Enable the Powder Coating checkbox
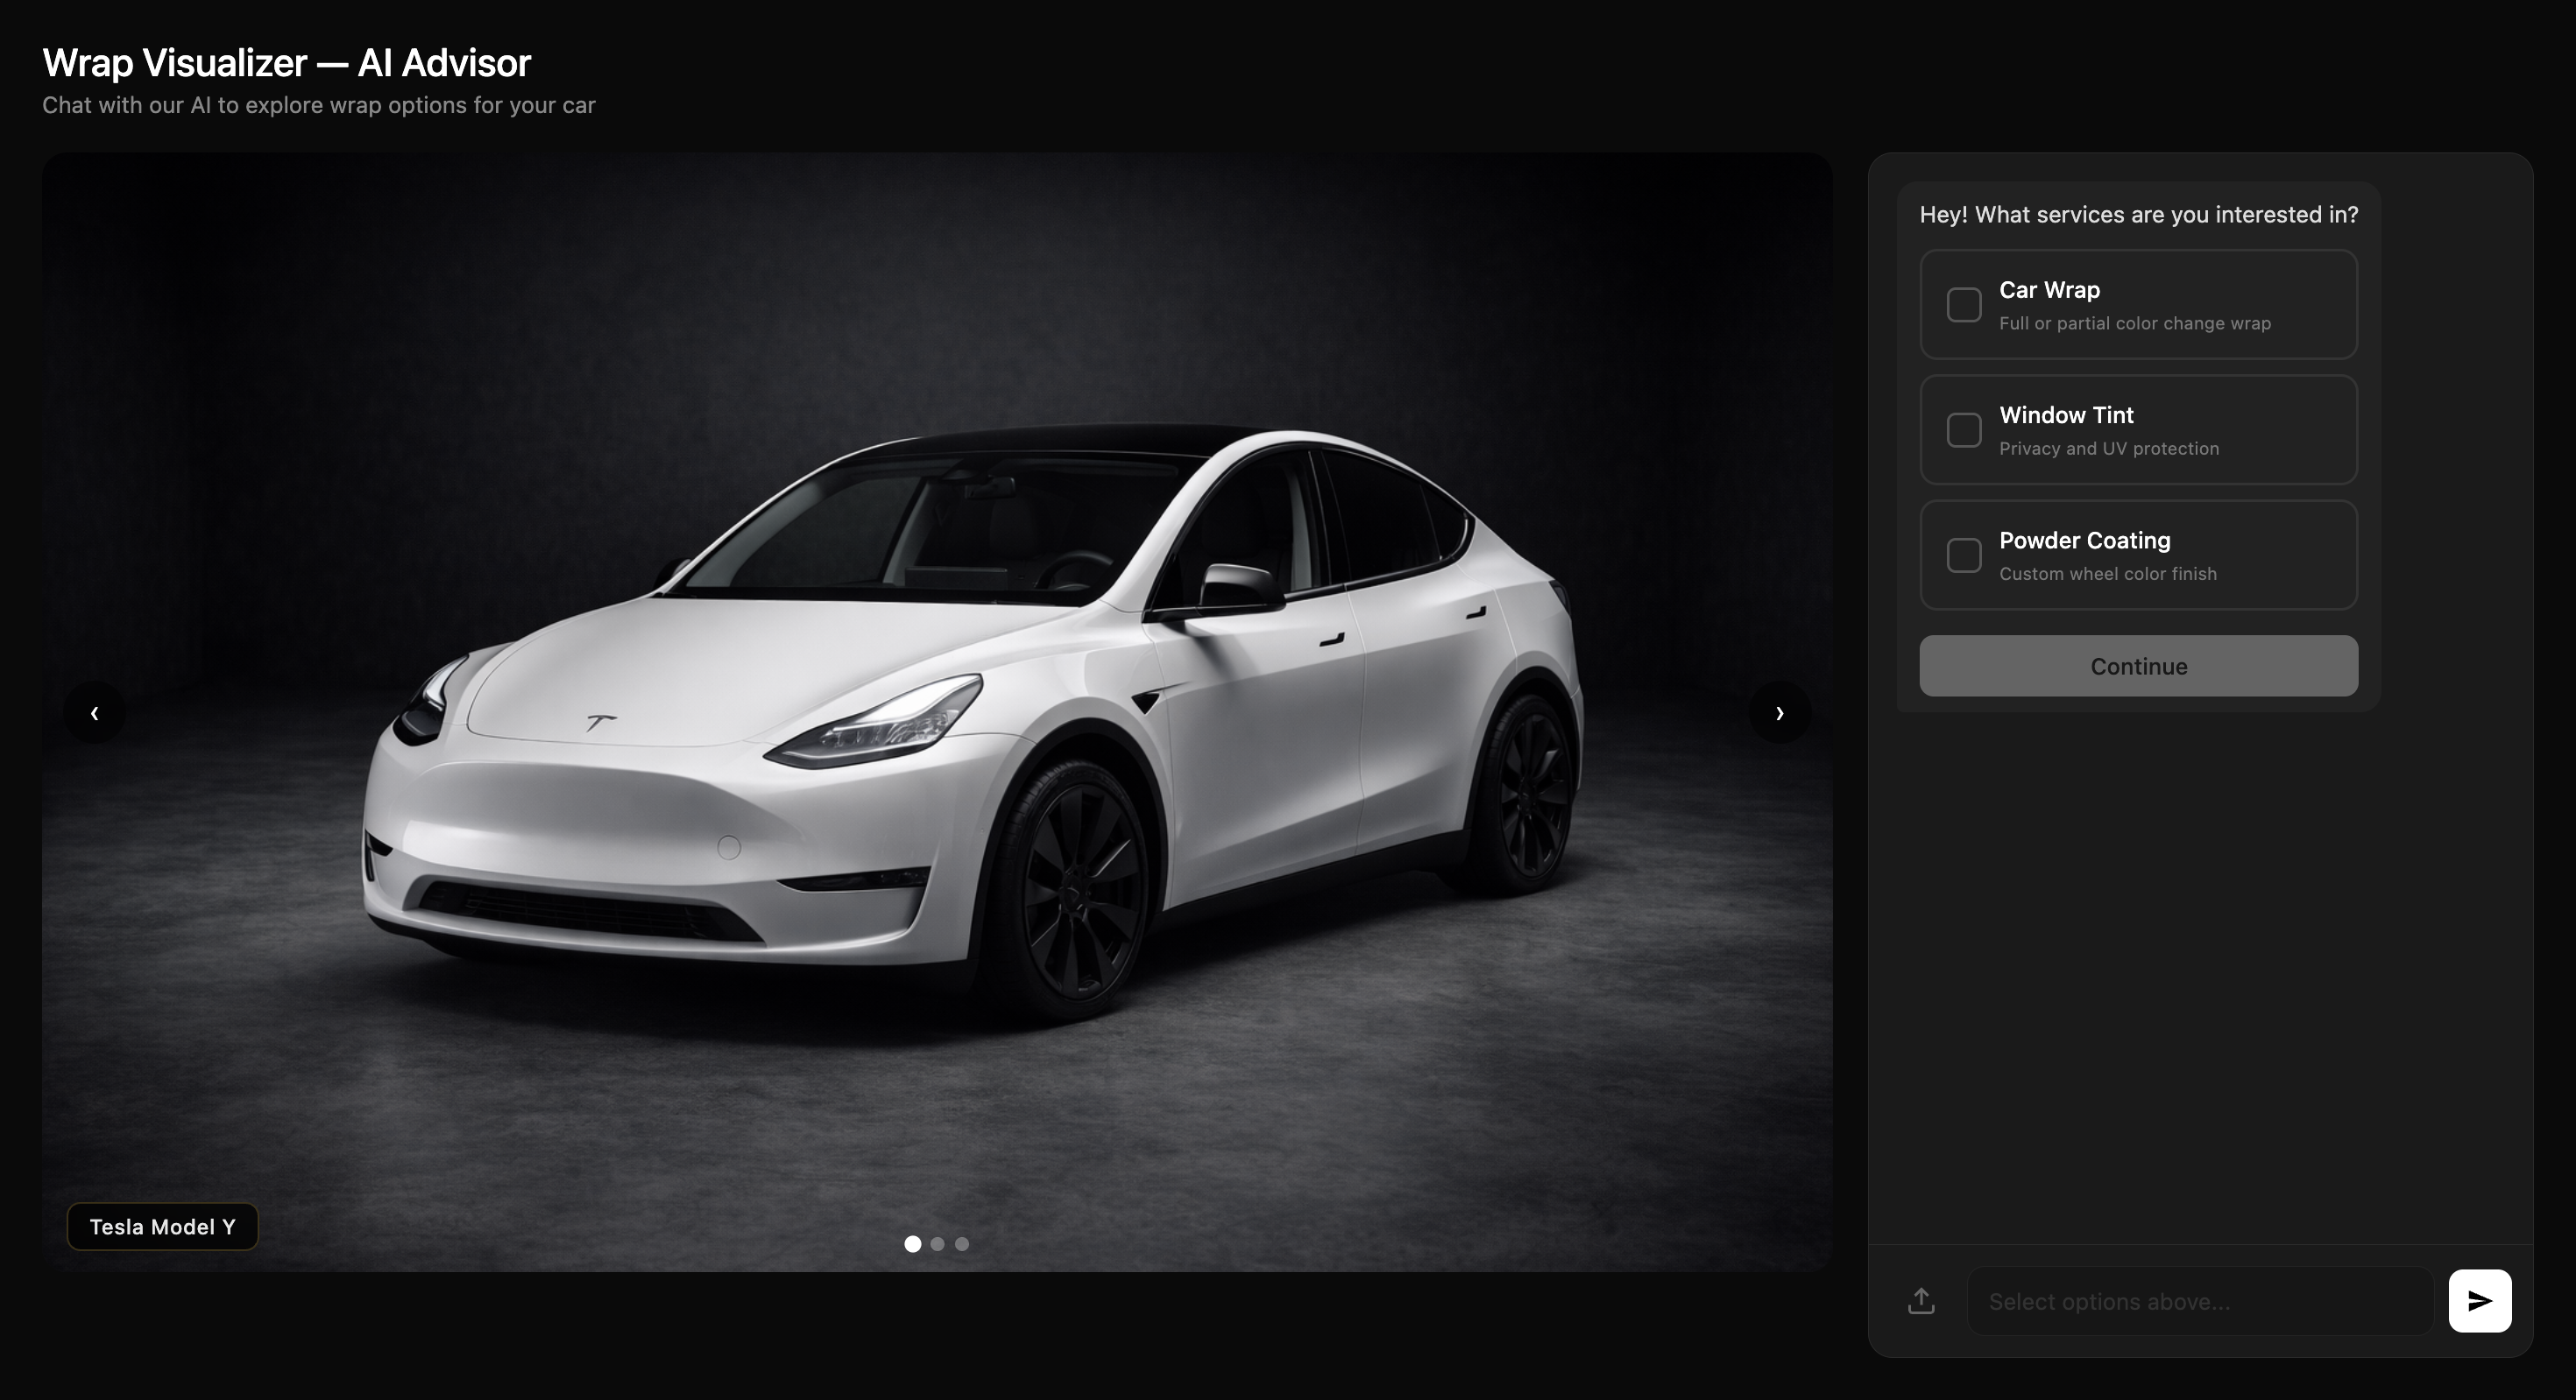This screenshot has width=2576, height=1400. pos(1964,555)
